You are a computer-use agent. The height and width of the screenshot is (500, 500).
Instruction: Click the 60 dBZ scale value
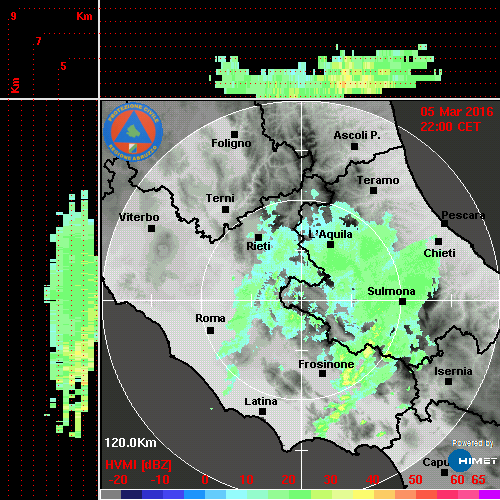point(458,480)
